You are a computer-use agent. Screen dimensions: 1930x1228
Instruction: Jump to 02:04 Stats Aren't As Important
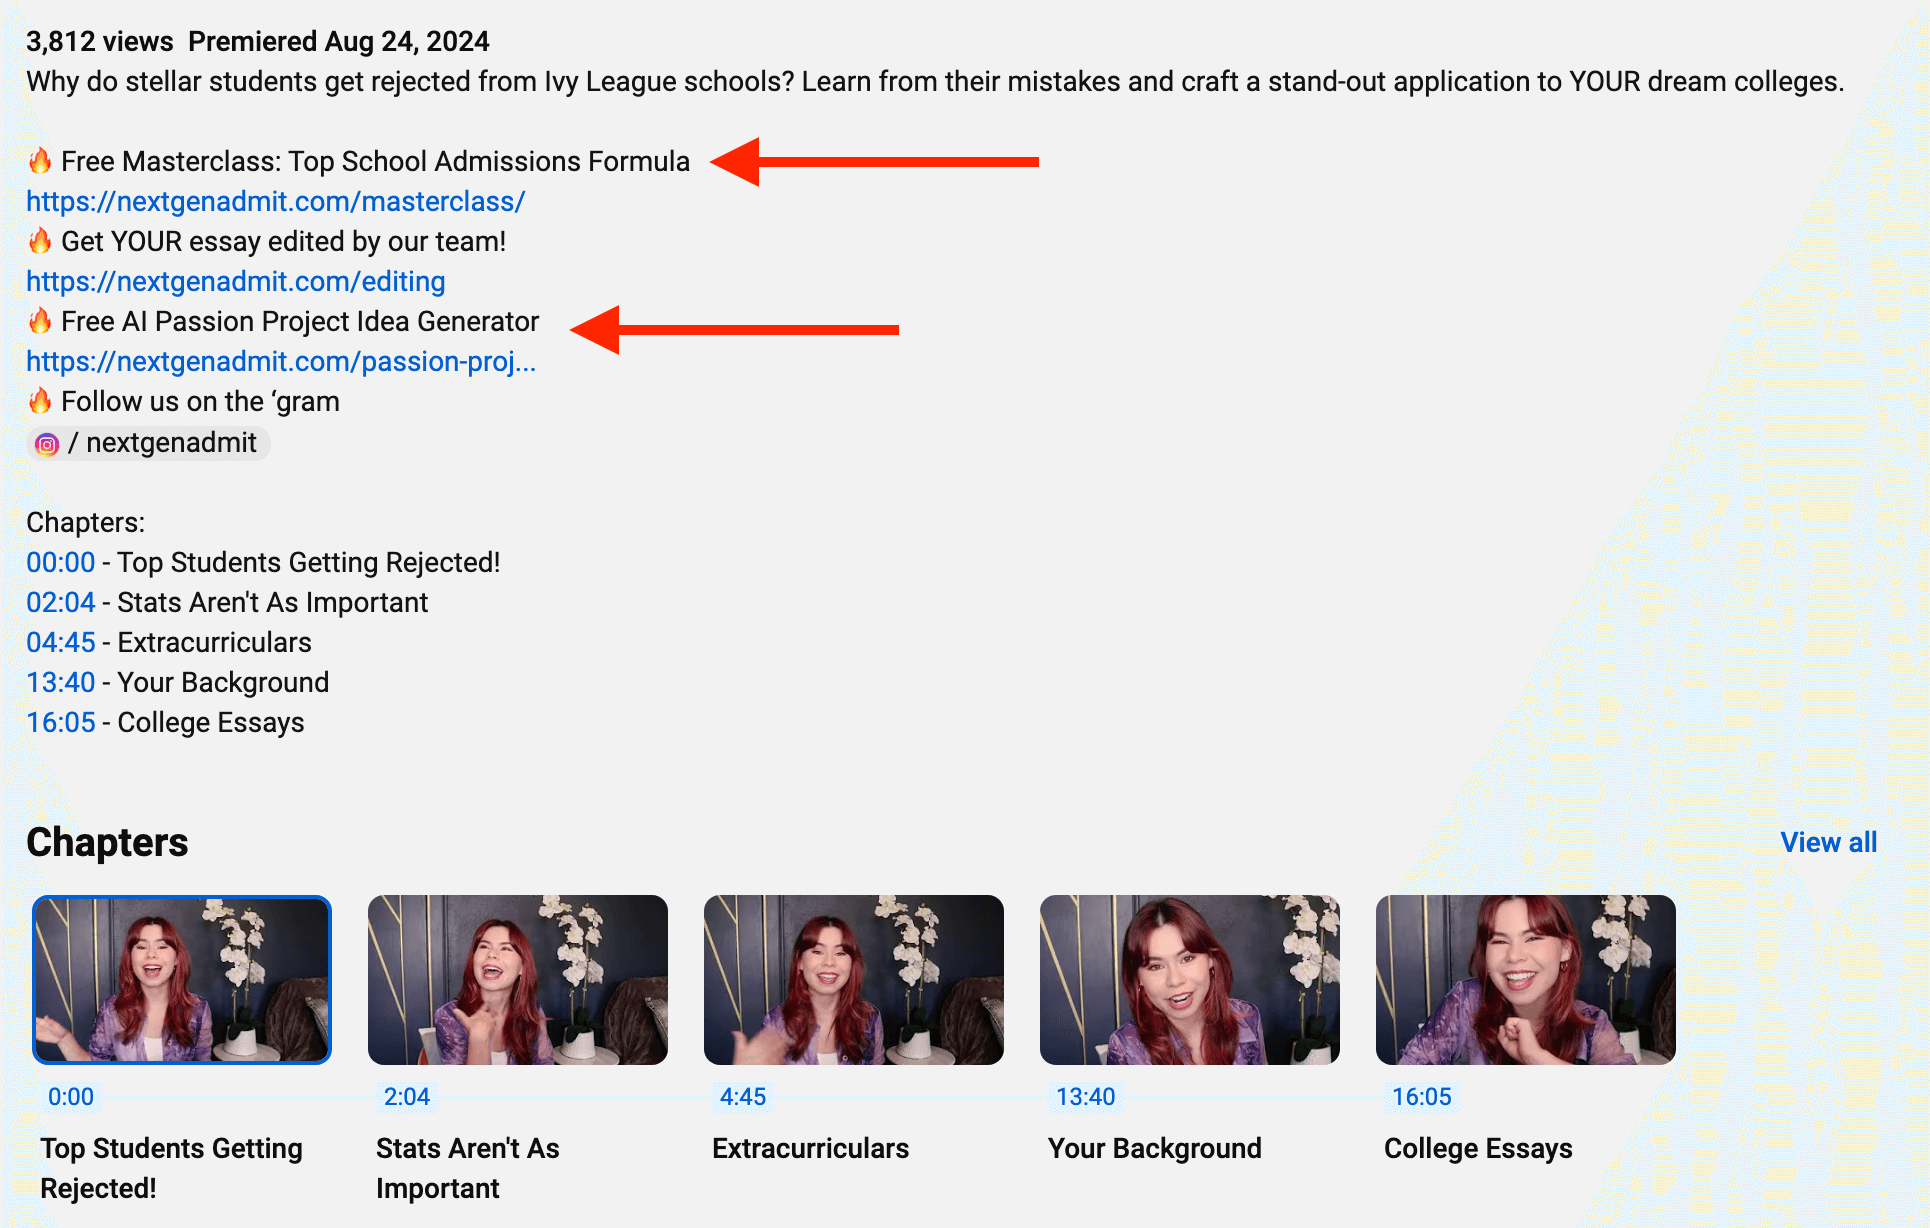pos(61,602)
